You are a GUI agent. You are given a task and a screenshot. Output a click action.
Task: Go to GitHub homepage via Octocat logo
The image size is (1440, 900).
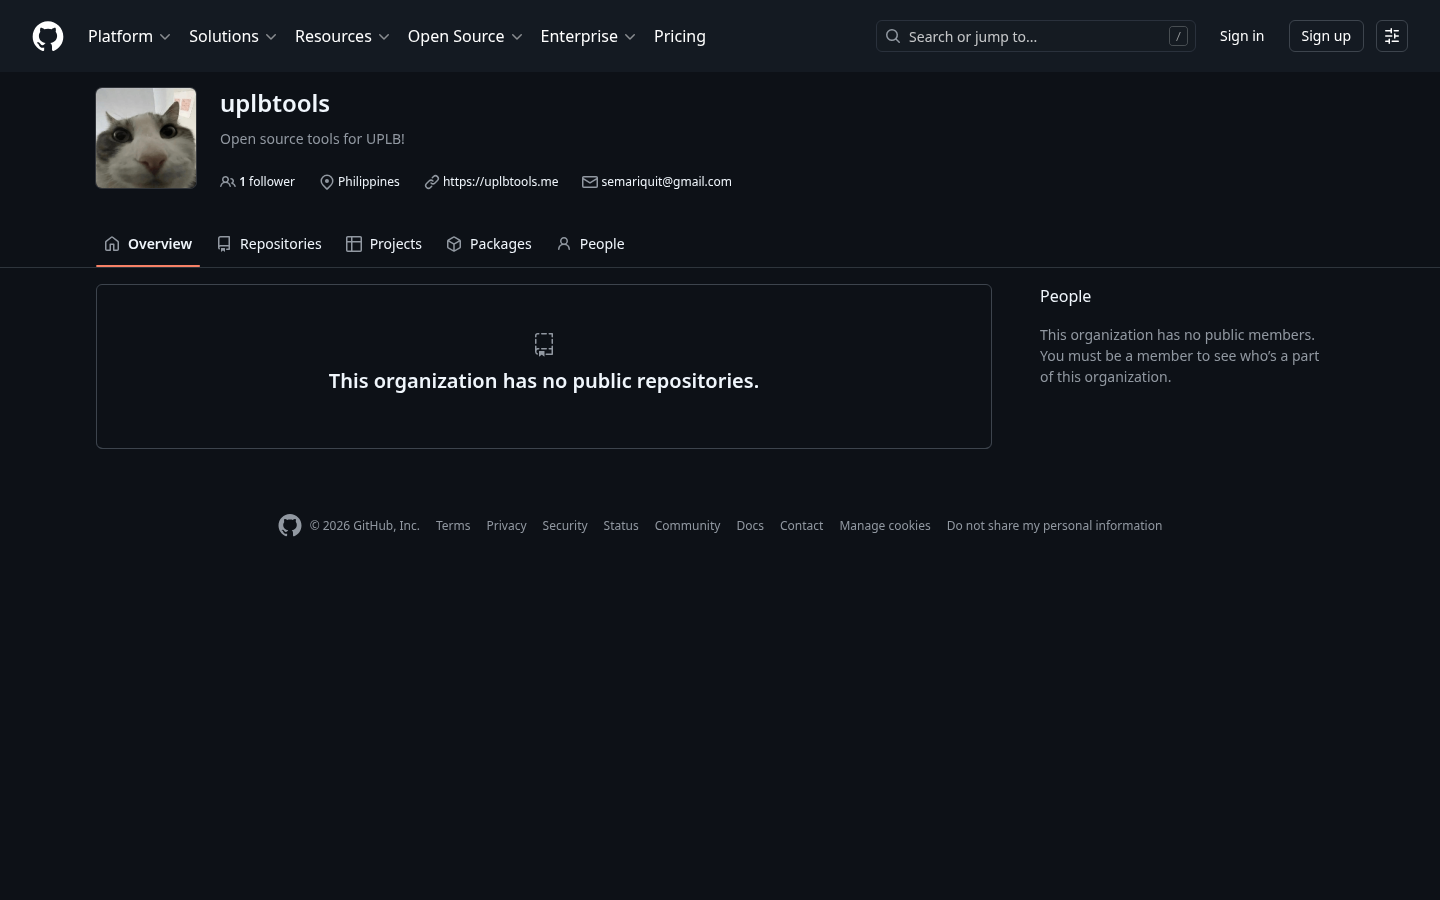tap(48, 36)
